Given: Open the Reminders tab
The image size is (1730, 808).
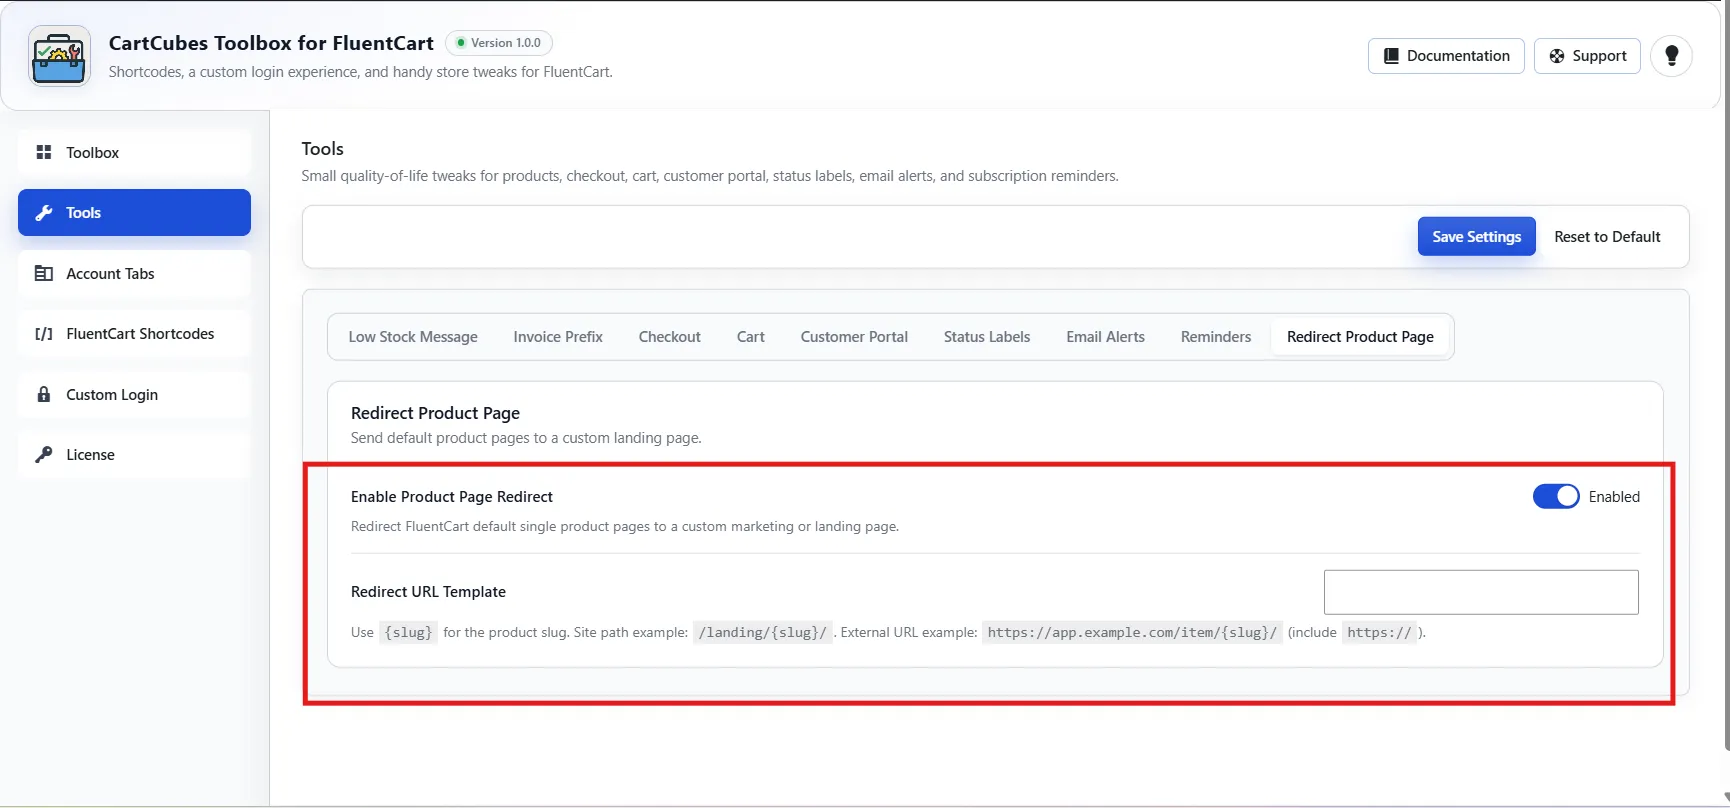Looking at the screenshot, I should [x=1216, y=337].
